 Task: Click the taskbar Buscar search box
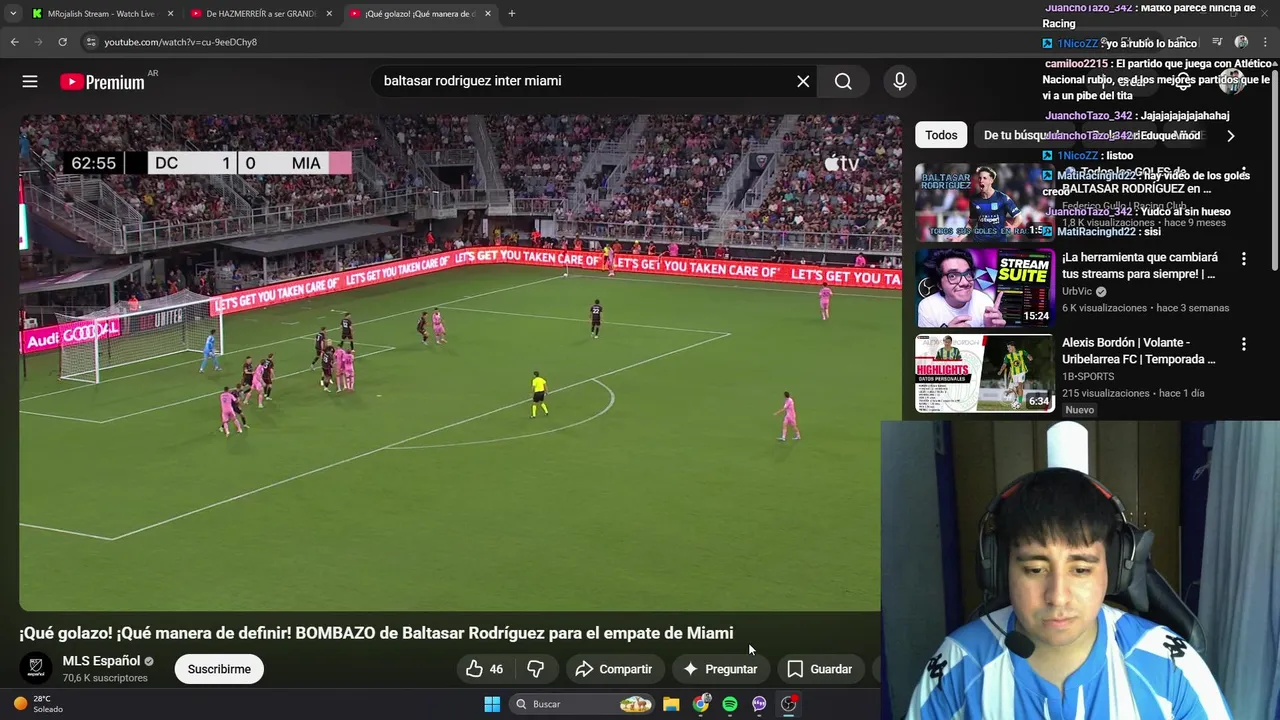(x=583, y=704)
